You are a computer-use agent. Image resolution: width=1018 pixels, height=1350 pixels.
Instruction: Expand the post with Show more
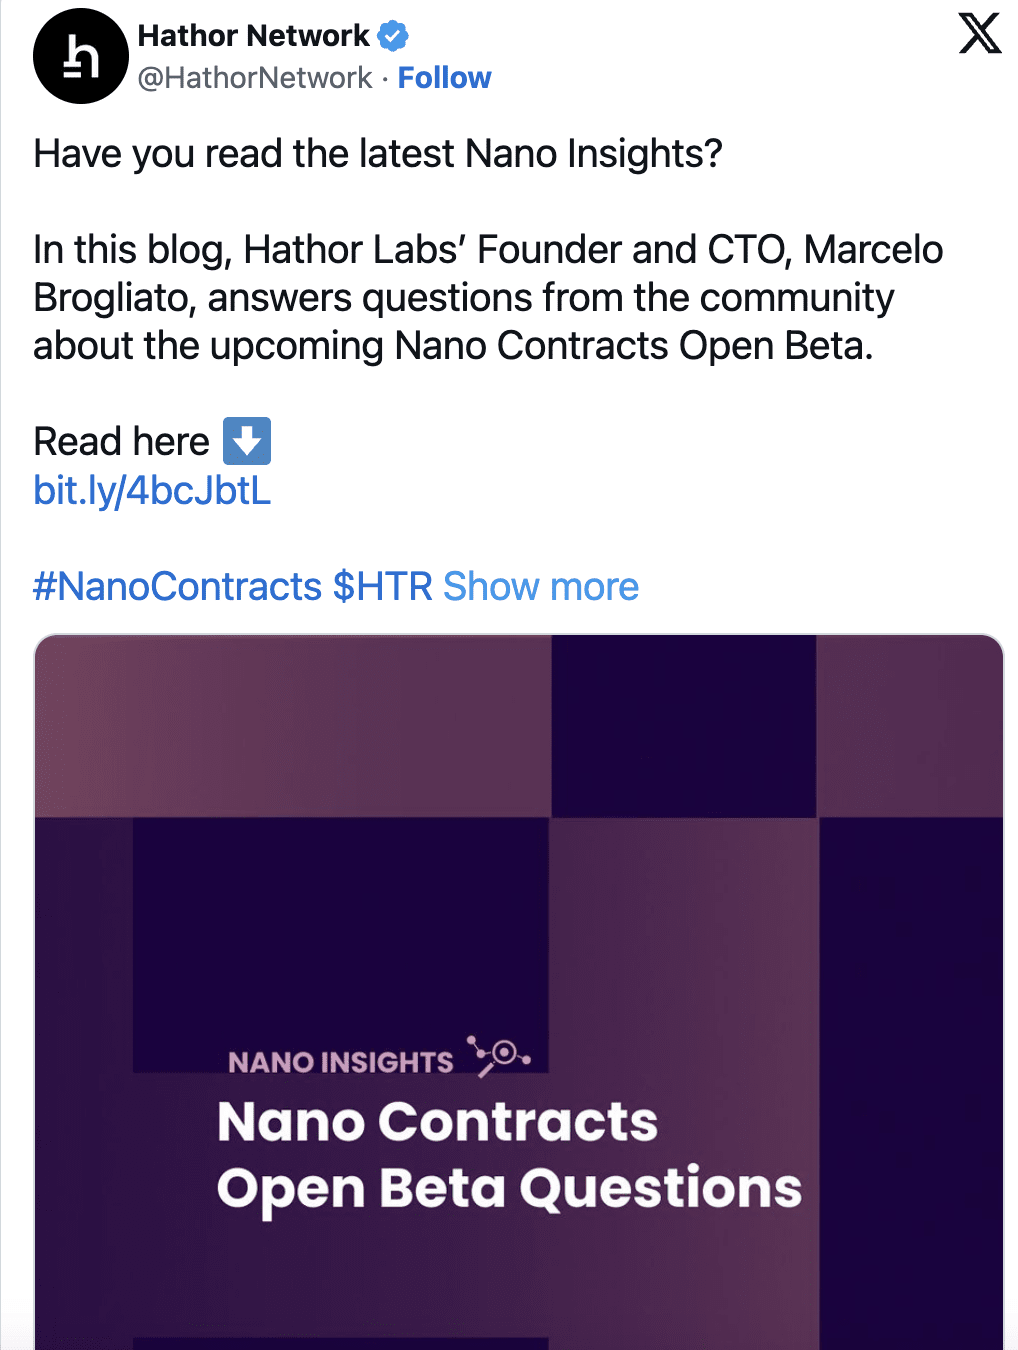pos(540,587)
